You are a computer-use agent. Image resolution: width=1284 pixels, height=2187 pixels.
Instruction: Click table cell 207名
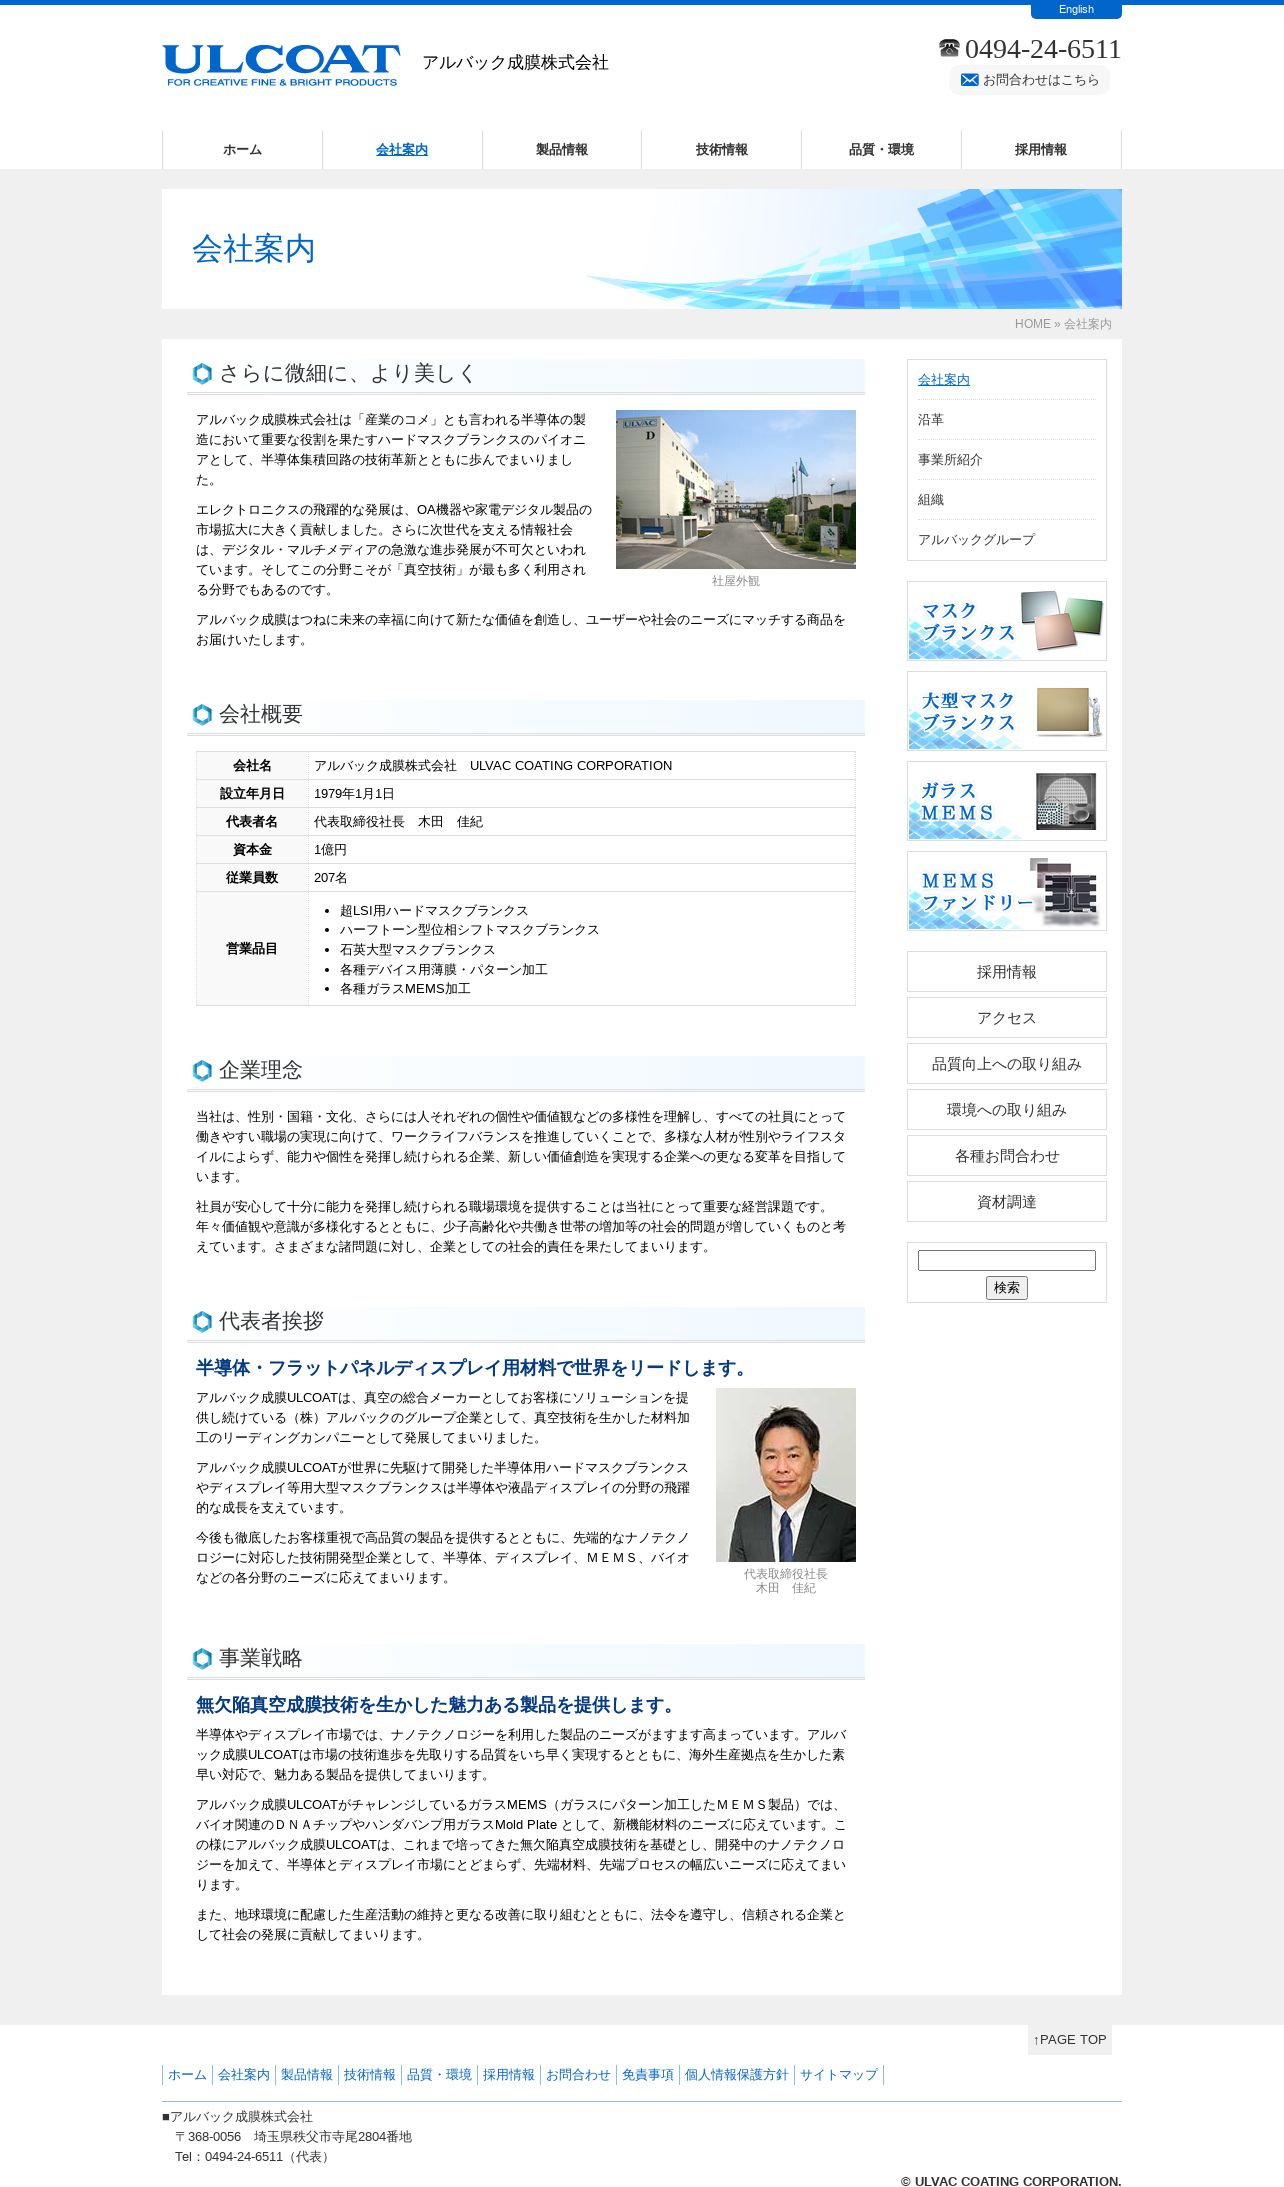click(582, 878)
